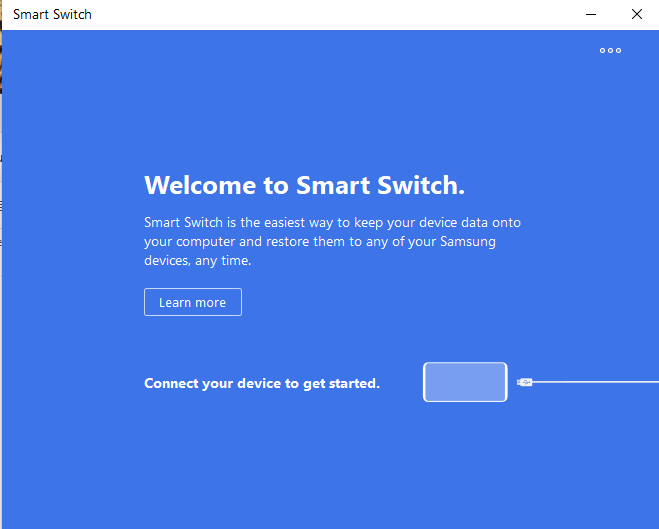Click the 'Connect your device to get started' text

tap(262, 383)
